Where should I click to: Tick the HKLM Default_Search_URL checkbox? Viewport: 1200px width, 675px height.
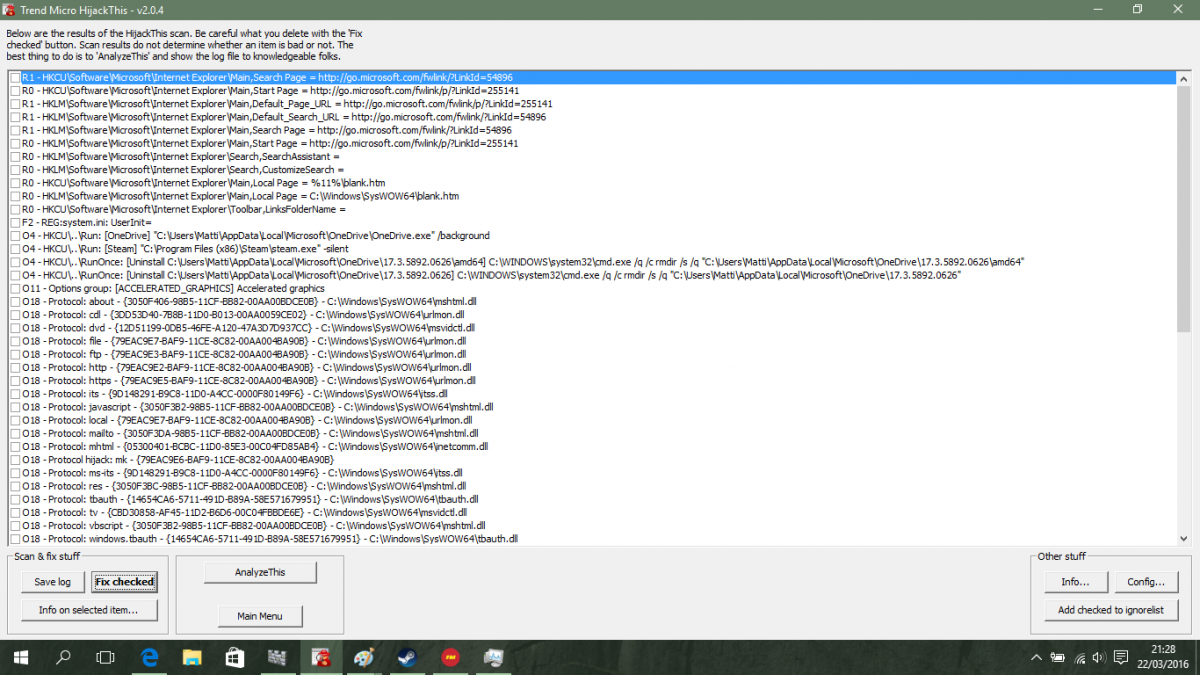pyautogui.click(x=14, y=117)
